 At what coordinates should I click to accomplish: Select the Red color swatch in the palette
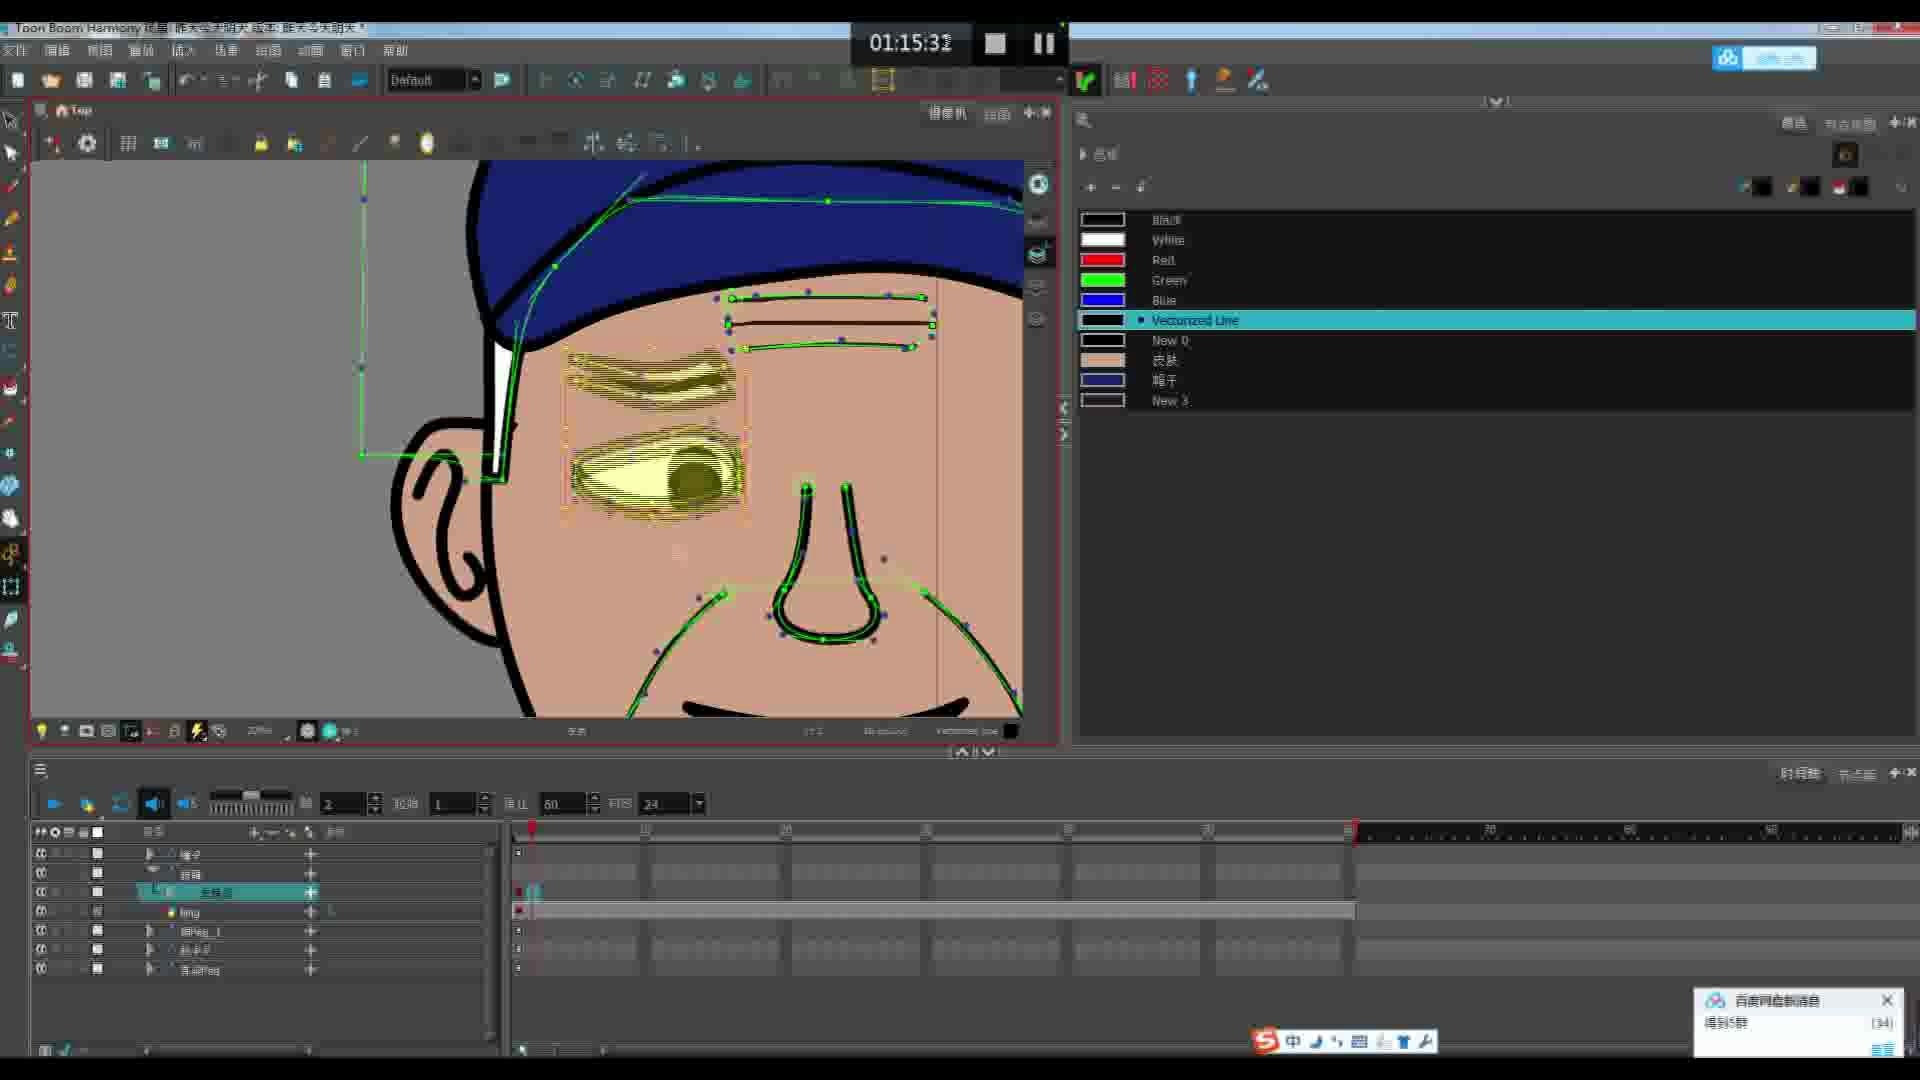(x=1104, y=259)
